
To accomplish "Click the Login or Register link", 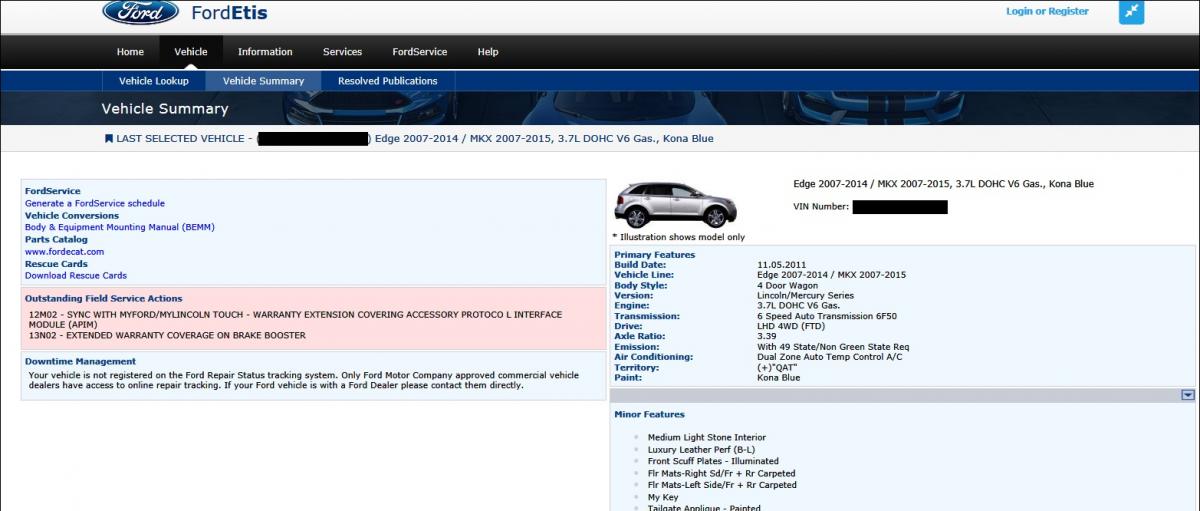I will [x=1047, y=12].
